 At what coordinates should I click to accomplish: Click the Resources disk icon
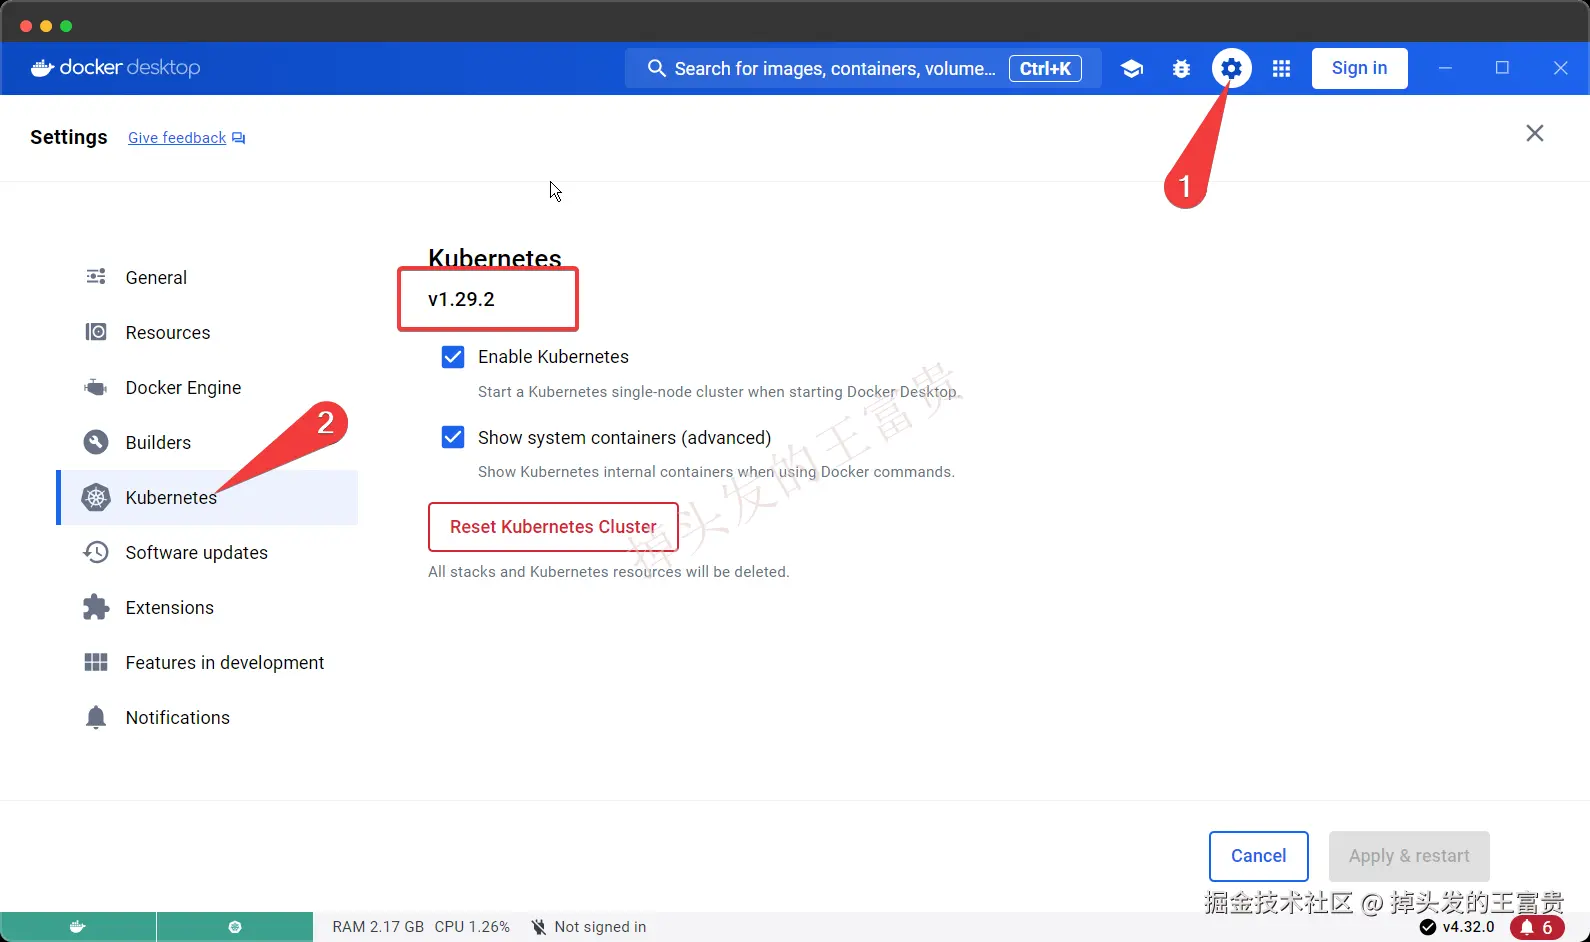96,332
